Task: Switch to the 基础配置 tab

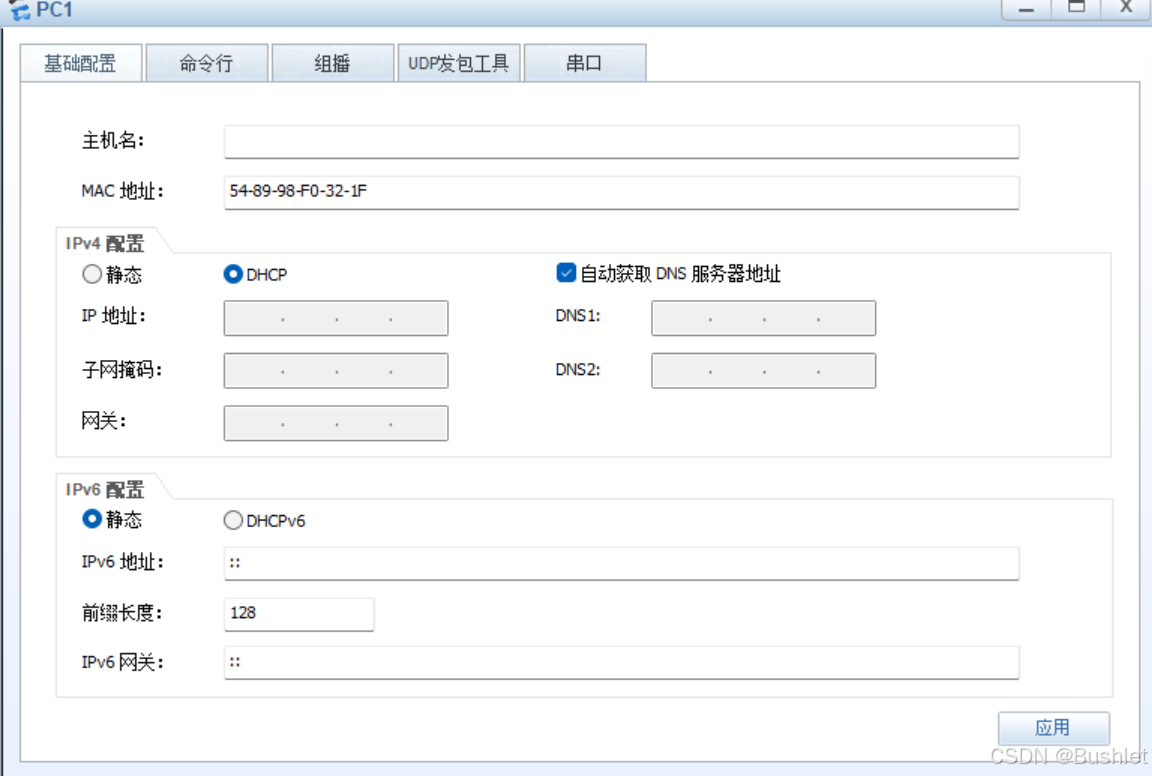Action: coord(81,63)
